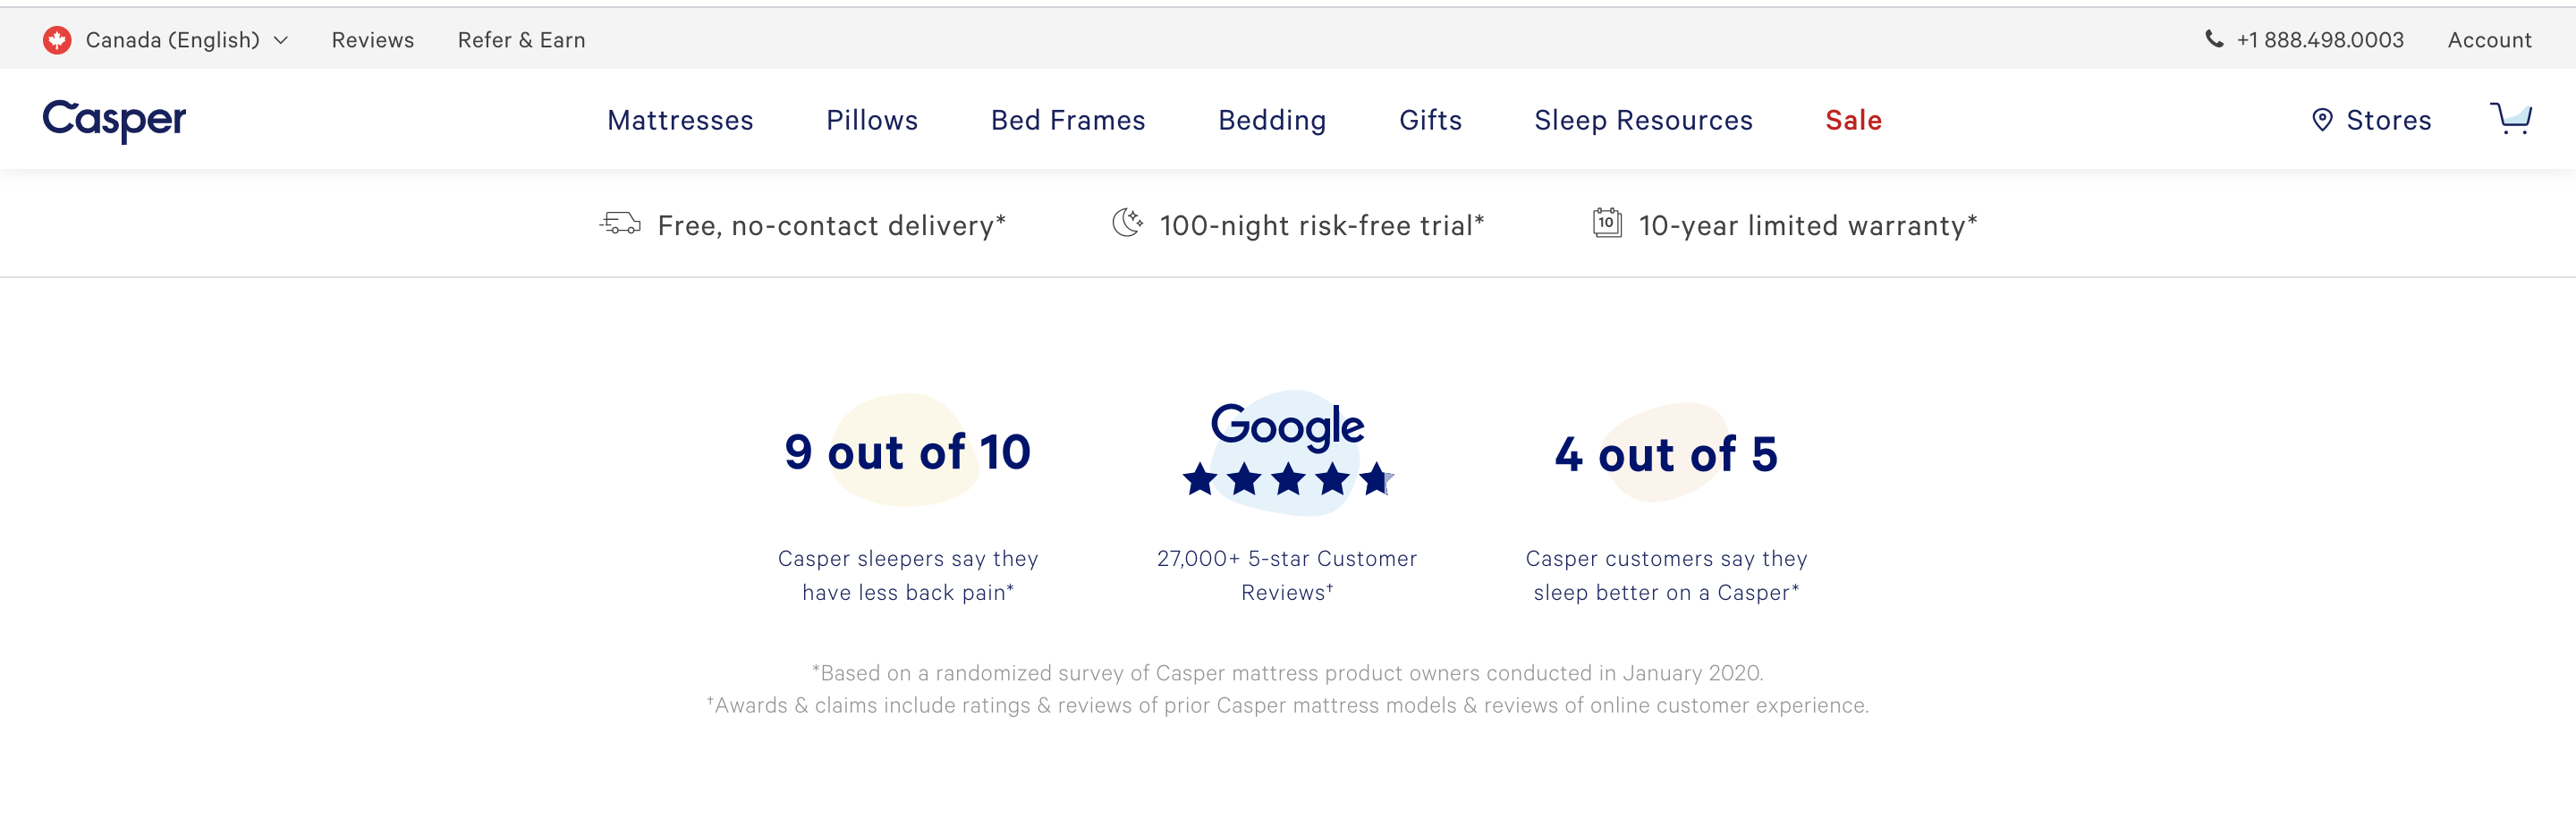
Task: Click the Canadian flag icon
Action: point(57,39)
